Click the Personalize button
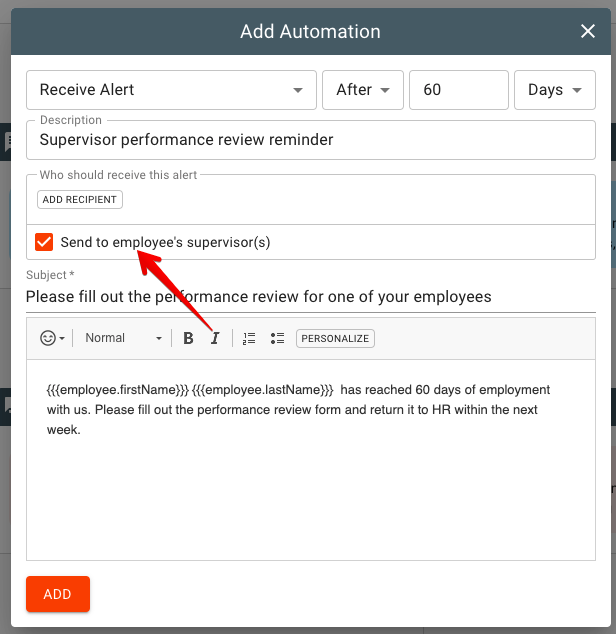 coord(335,338)
